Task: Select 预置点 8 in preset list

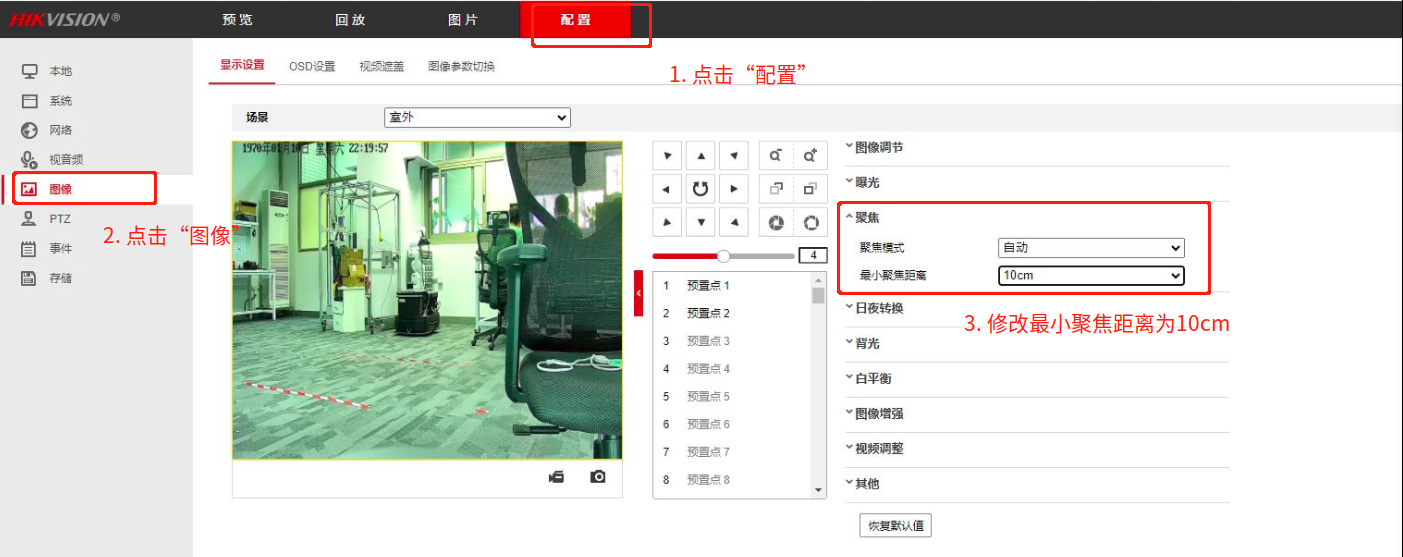Action: pos(733,480)
